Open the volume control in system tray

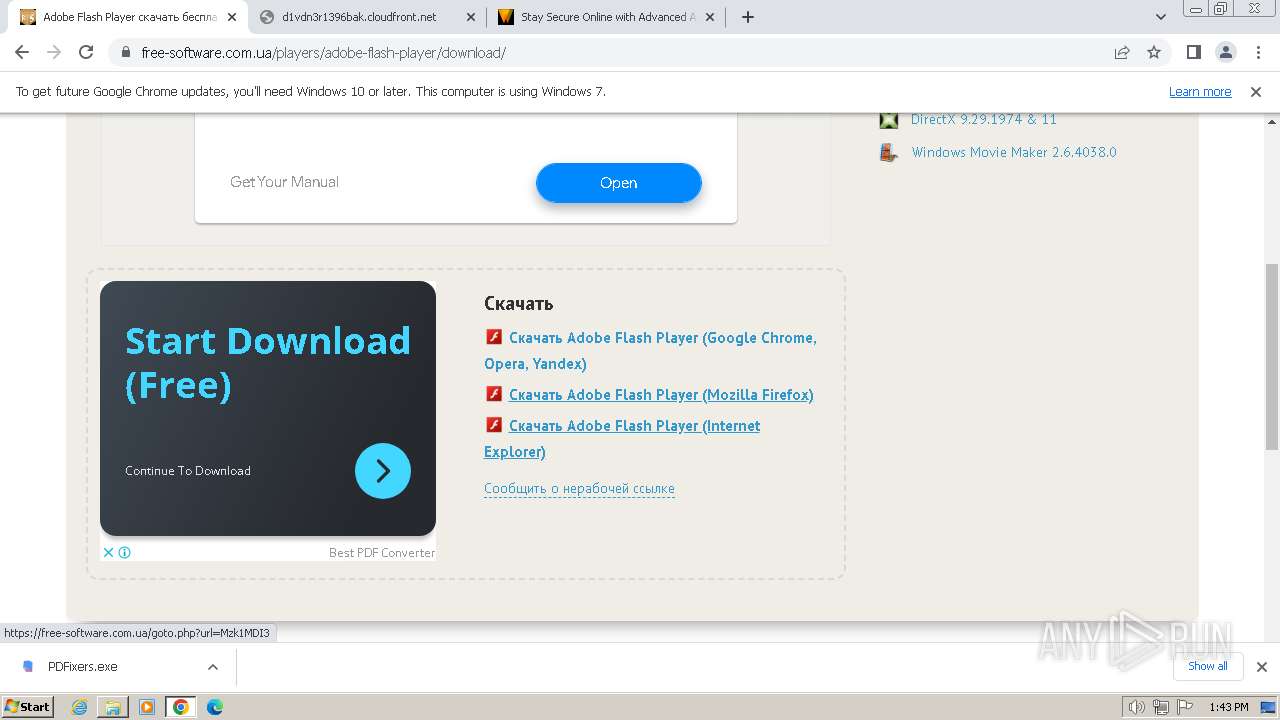[1137, 707]
